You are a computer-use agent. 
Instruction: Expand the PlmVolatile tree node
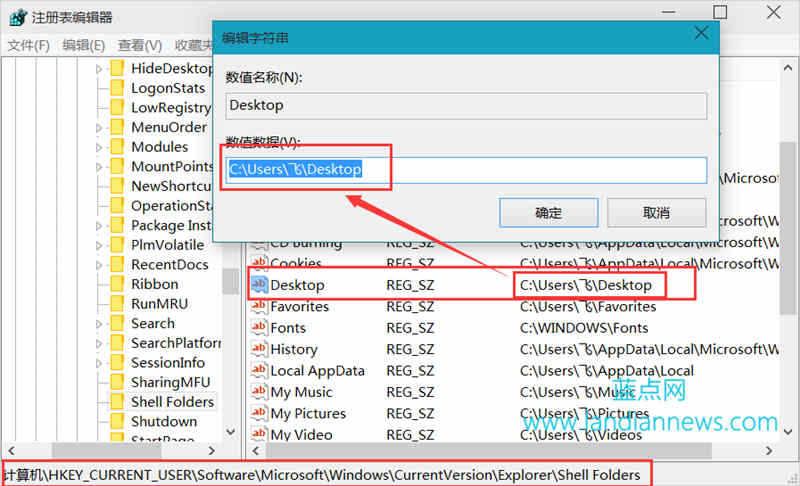pos(99,245)
